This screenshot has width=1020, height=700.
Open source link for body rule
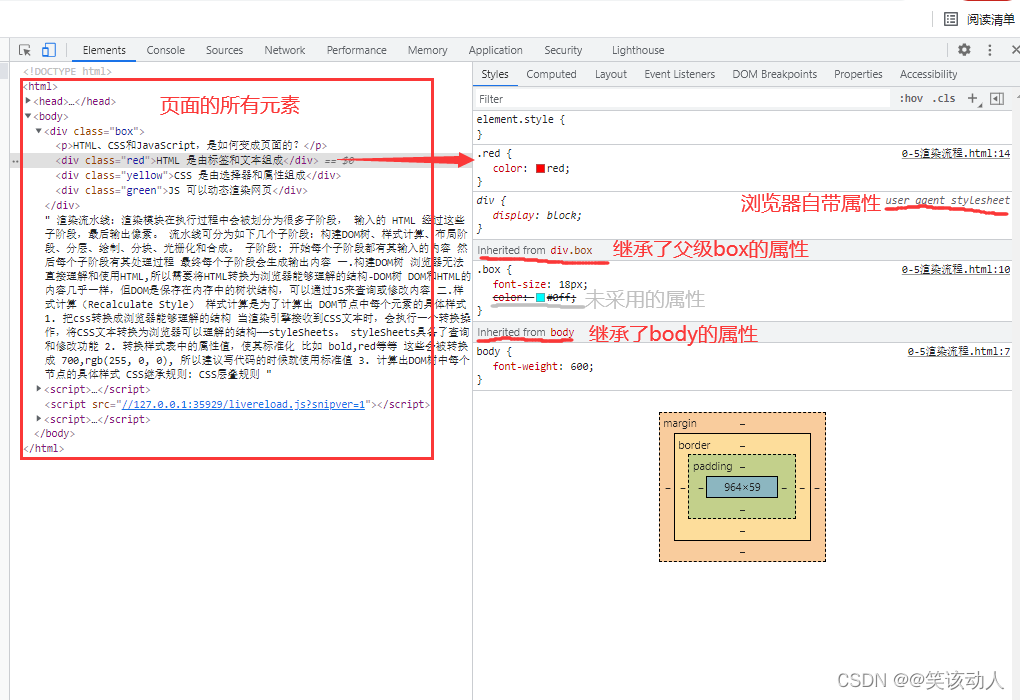(959, 351)
